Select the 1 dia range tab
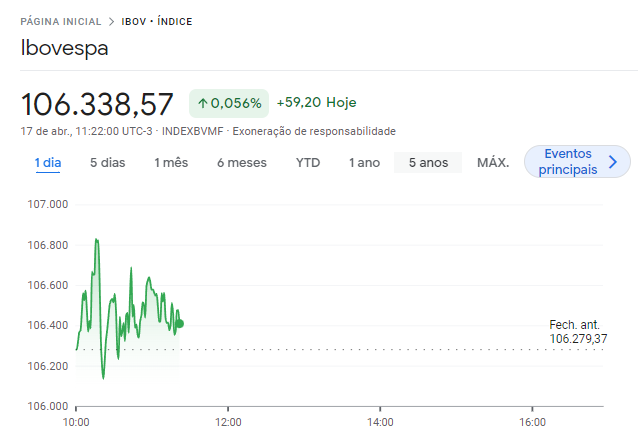This screenshot has height=434, width=638. coord(47,163)
